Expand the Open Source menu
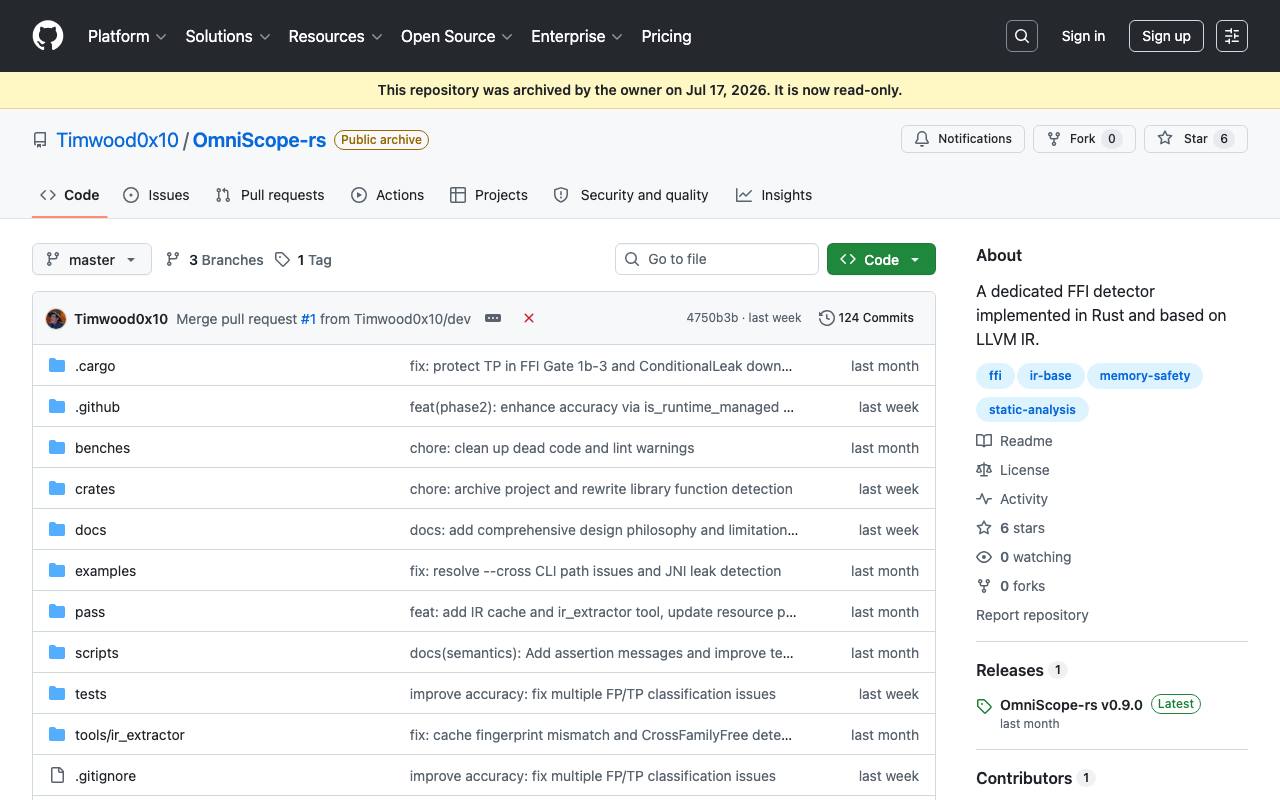The image size is (1280, 800). click(457, 36)
